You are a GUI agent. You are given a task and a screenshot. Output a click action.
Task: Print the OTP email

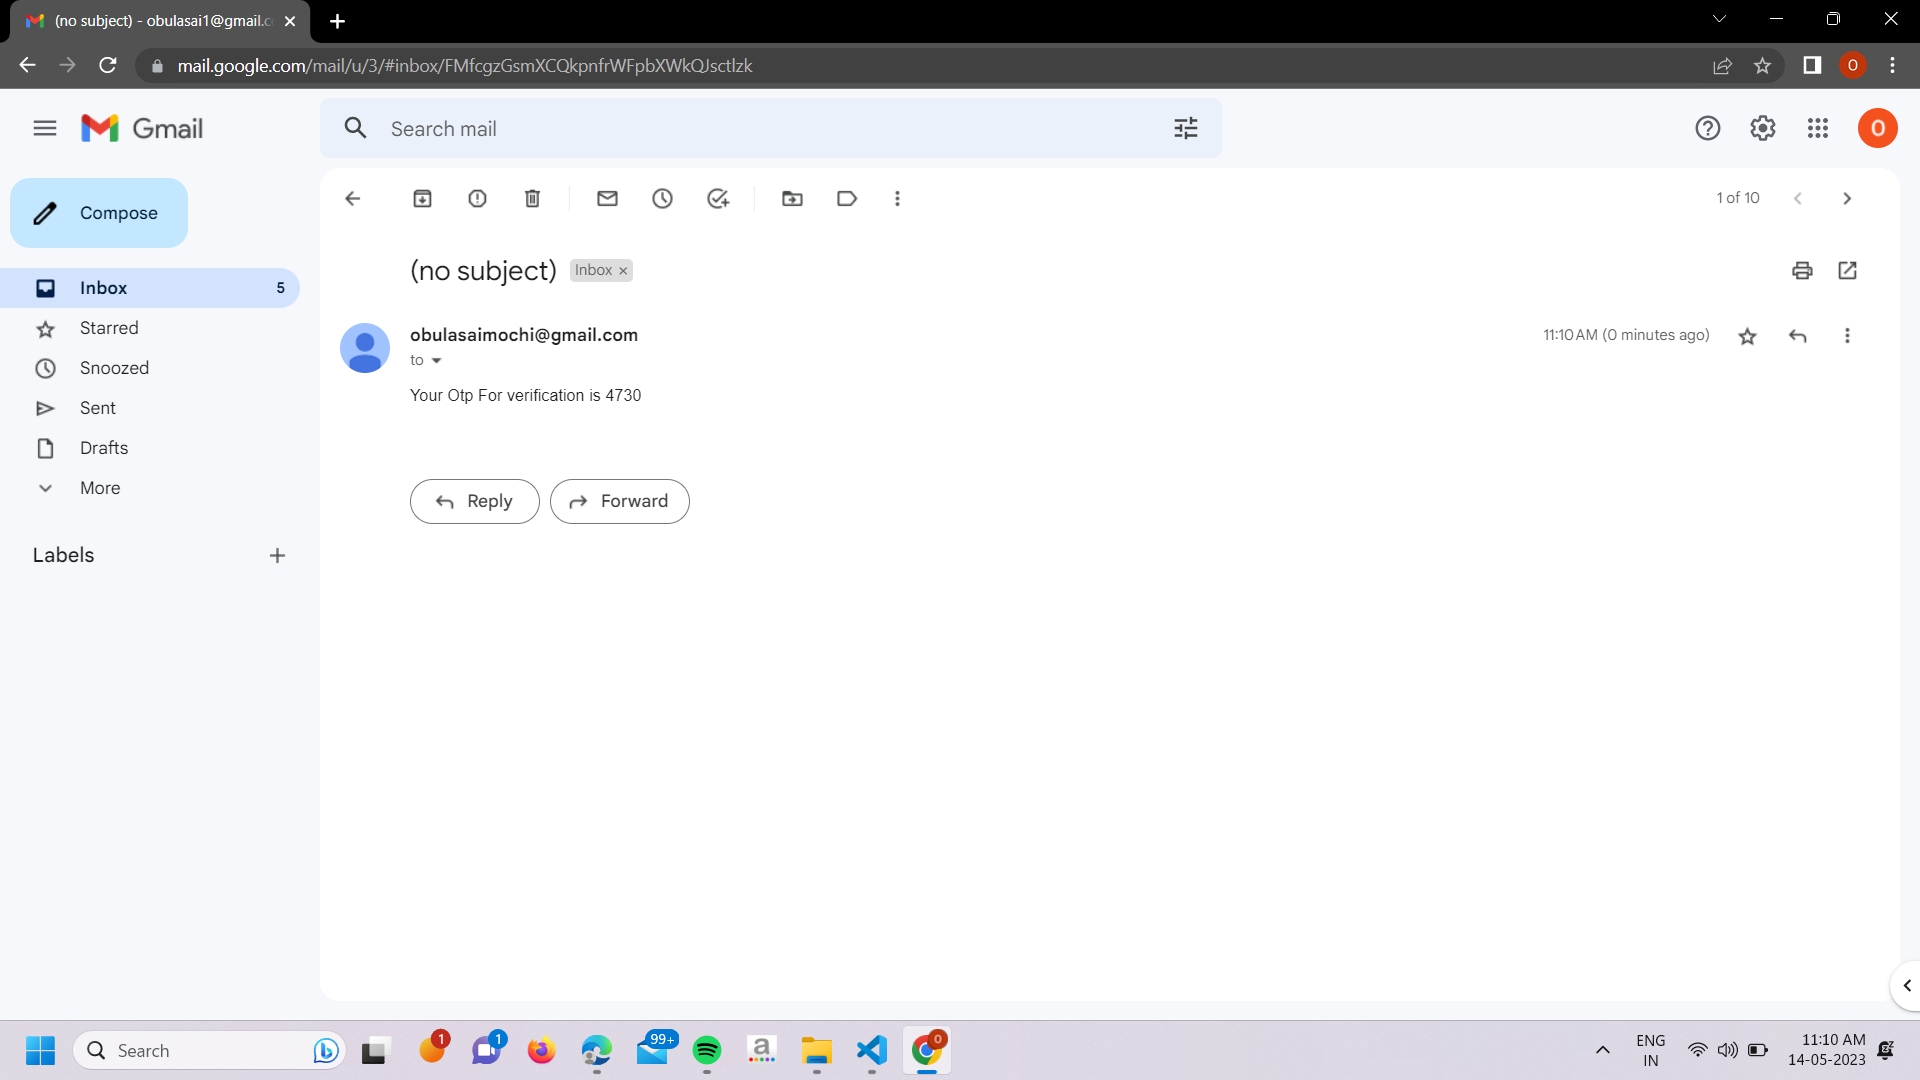pyautogui.click(x=1801, y=270)
